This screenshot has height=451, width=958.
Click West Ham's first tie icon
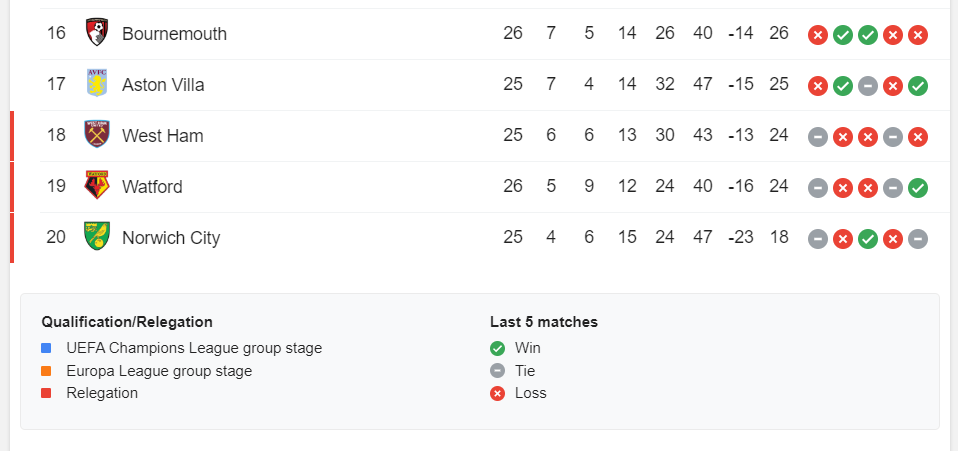[818, 136]
